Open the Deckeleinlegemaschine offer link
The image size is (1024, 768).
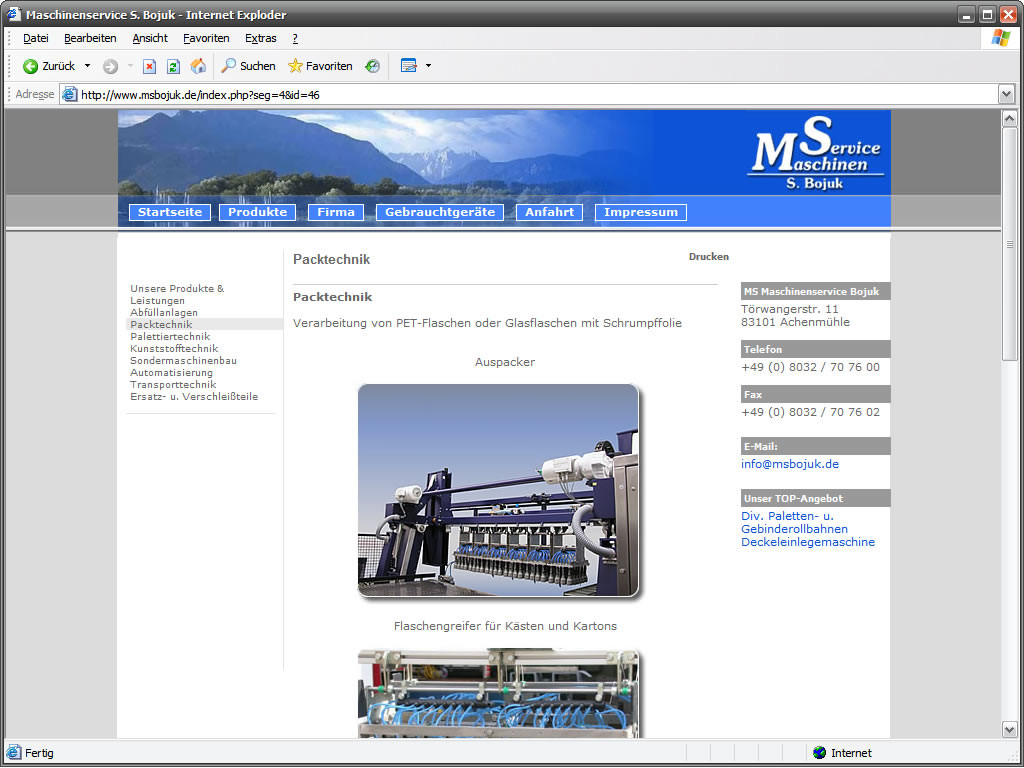coord(808,542)
